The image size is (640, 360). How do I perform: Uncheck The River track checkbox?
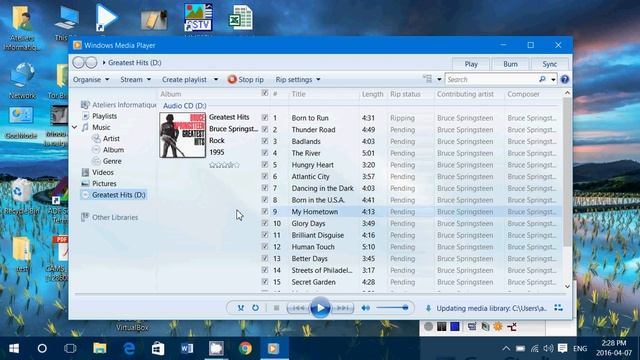(x=265, y=153)
